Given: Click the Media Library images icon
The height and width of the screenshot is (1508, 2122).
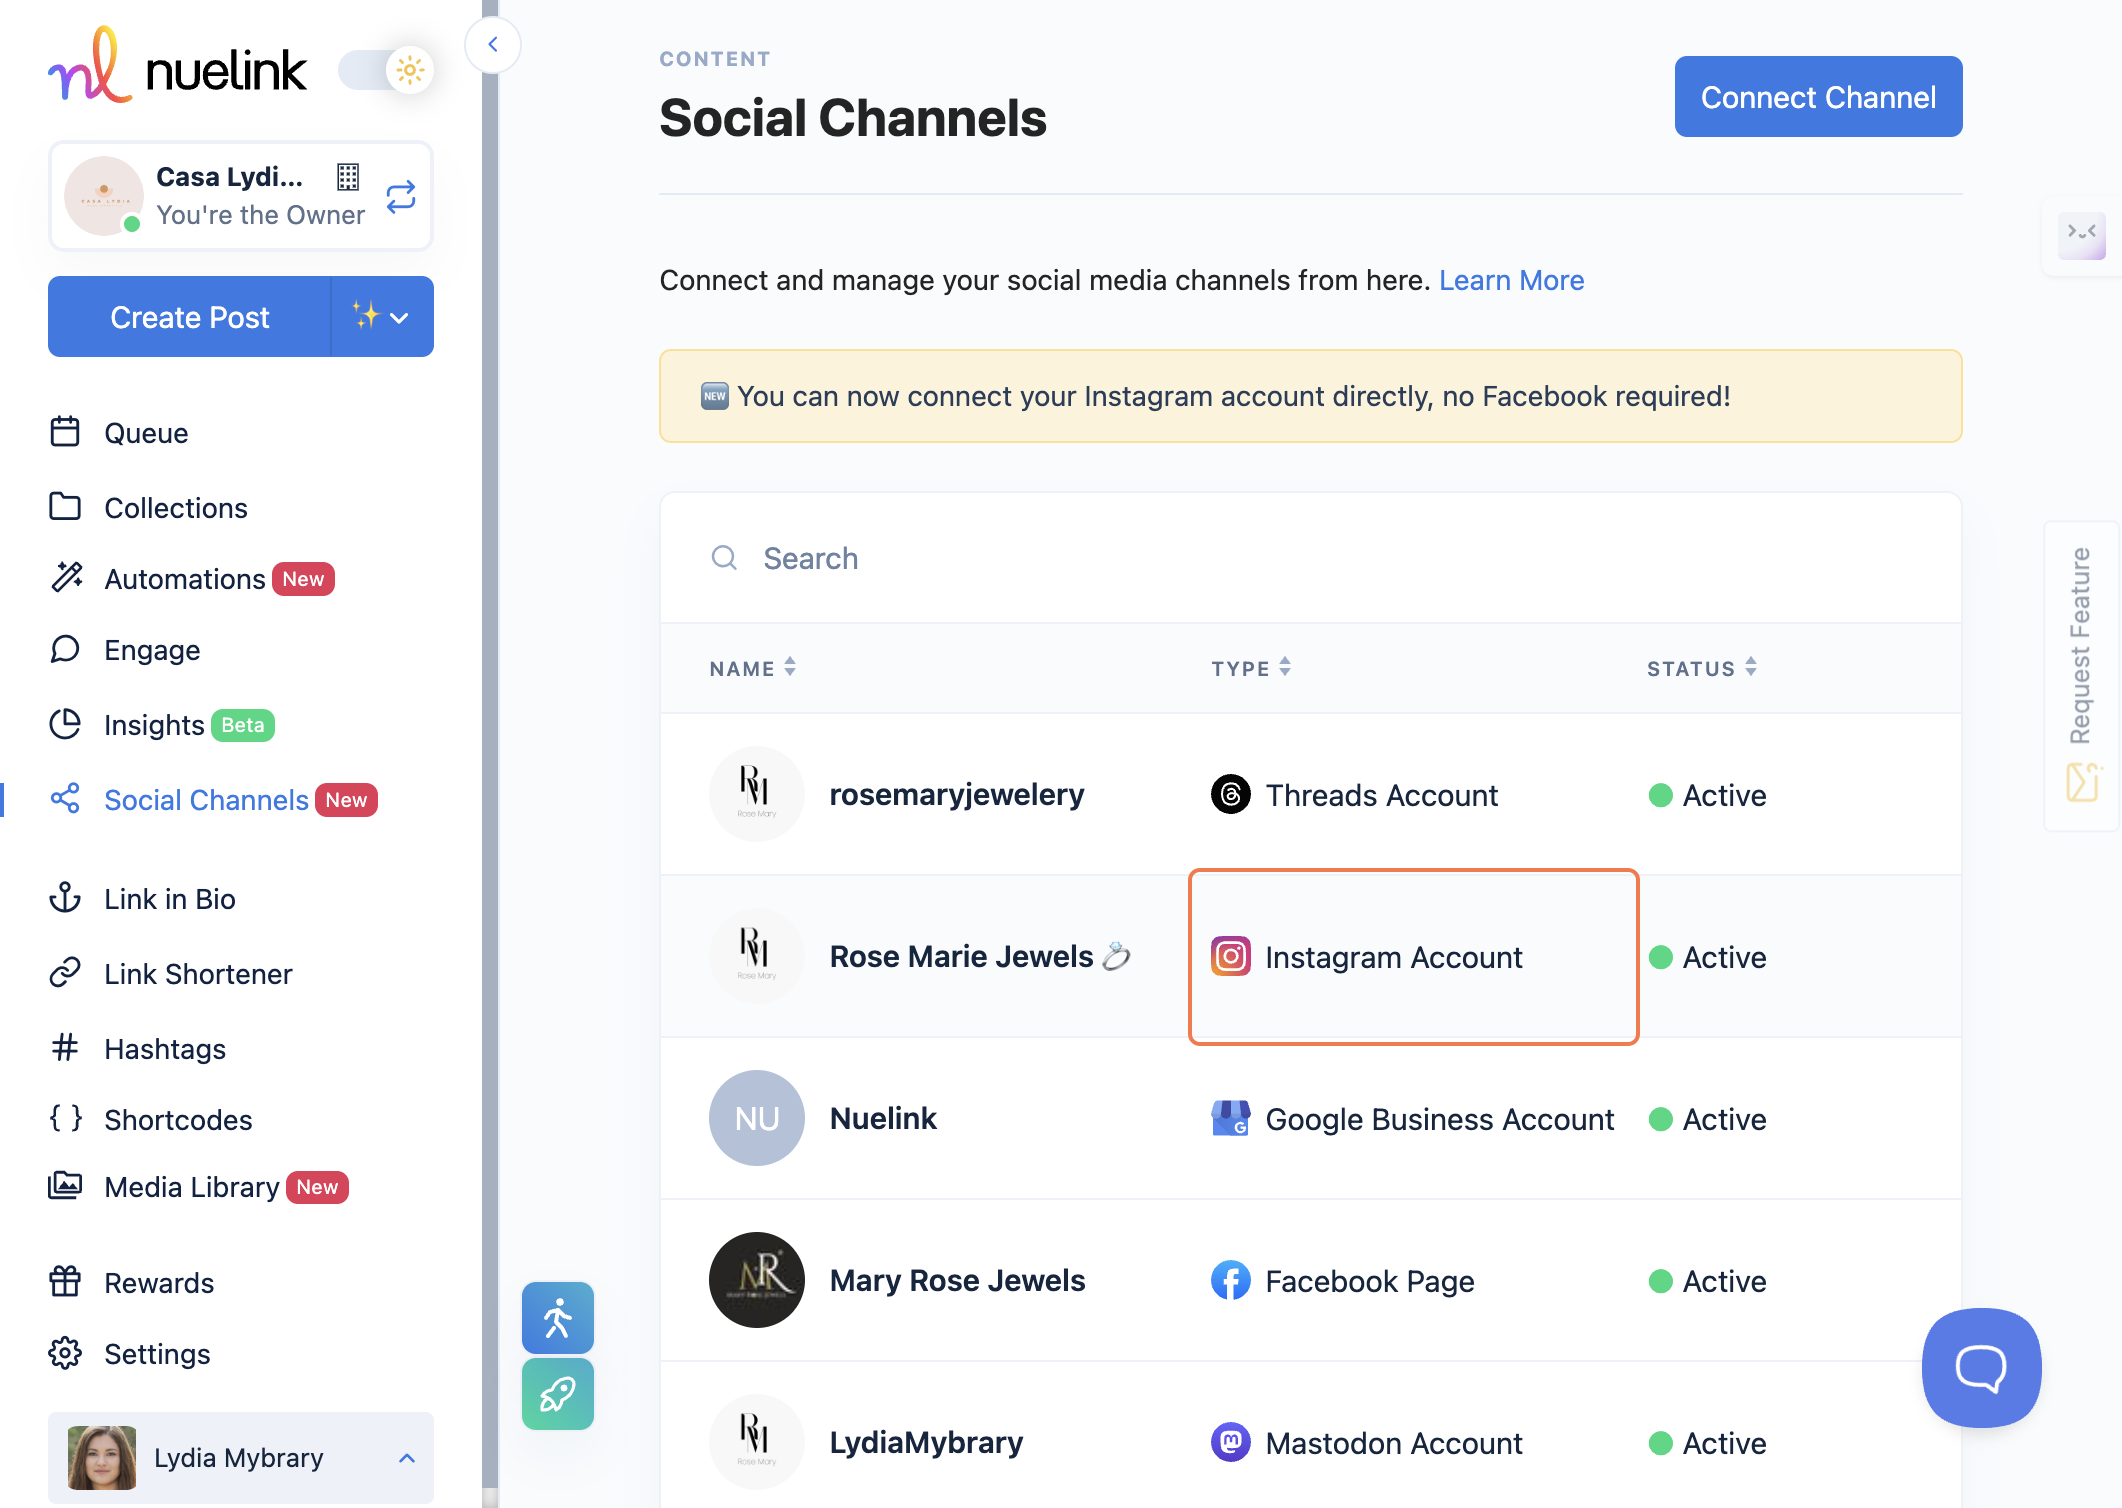Looking at the screenshot, I should (x=65, y=1186).
